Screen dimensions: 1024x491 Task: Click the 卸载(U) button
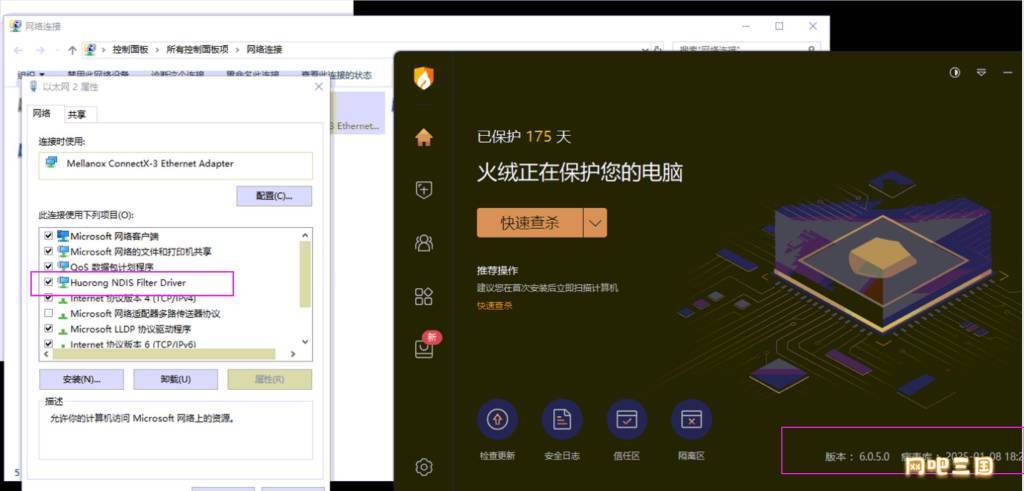(x=176, y=379)
